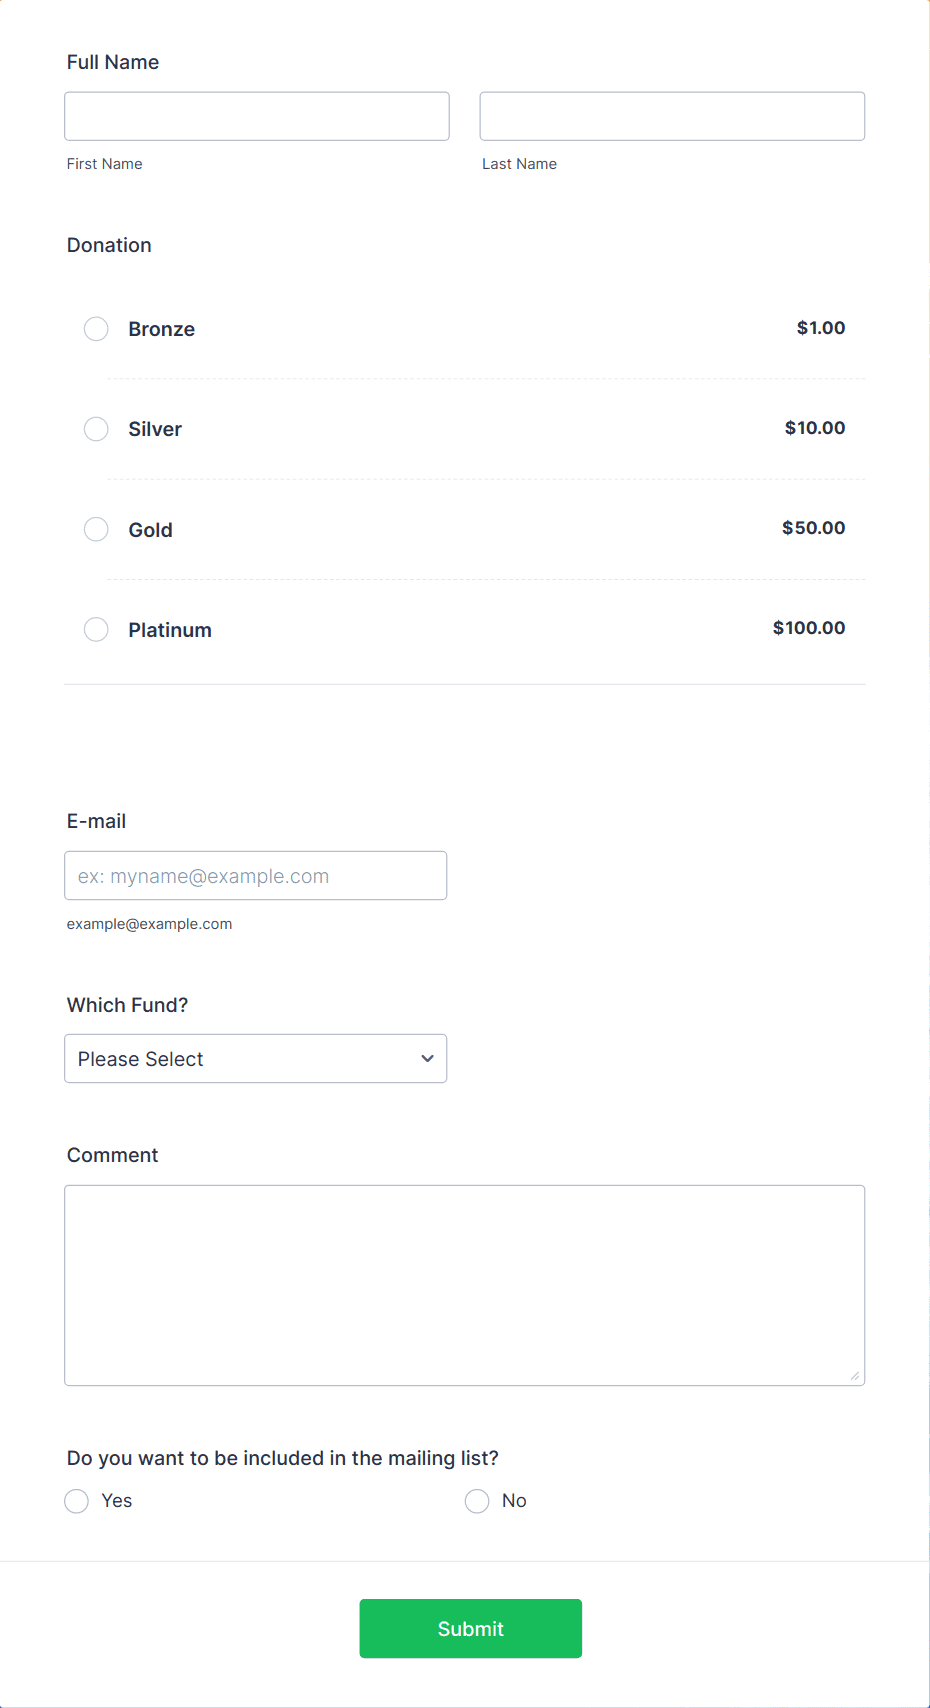
Task: Click the Last Name input field
Action: coord(672,116)
